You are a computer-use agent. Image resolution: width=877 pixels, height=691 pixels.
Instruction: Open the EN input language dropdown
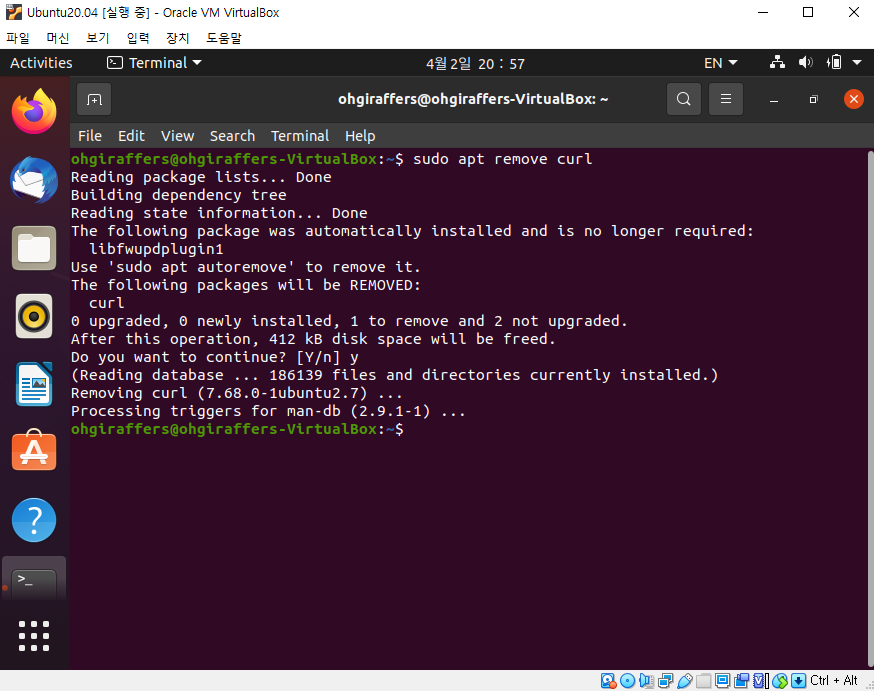(720, 63)
